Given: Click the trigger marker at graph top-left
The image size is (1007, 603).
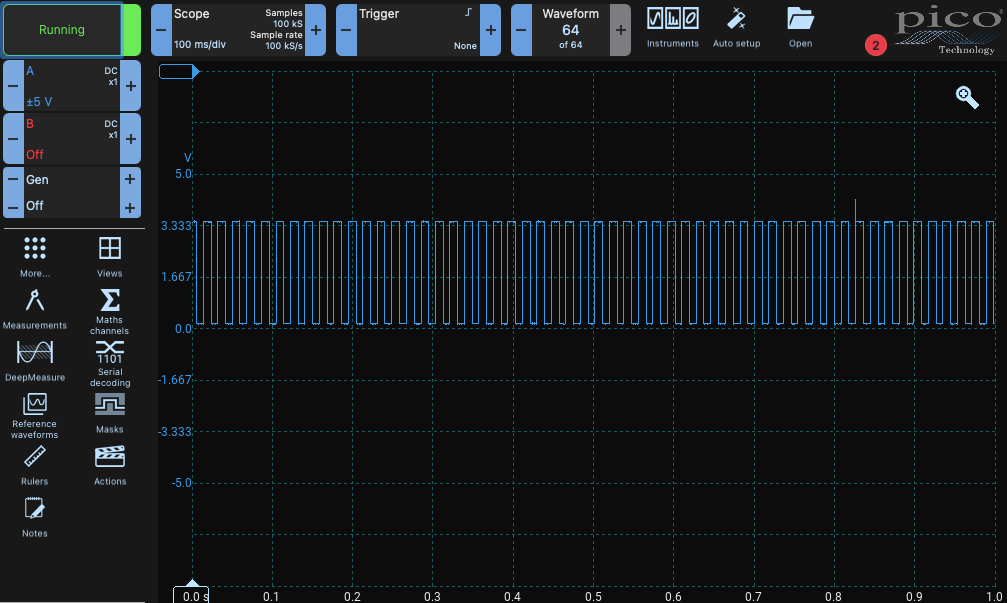Looking at the screenshot, I should pos(179,71).
